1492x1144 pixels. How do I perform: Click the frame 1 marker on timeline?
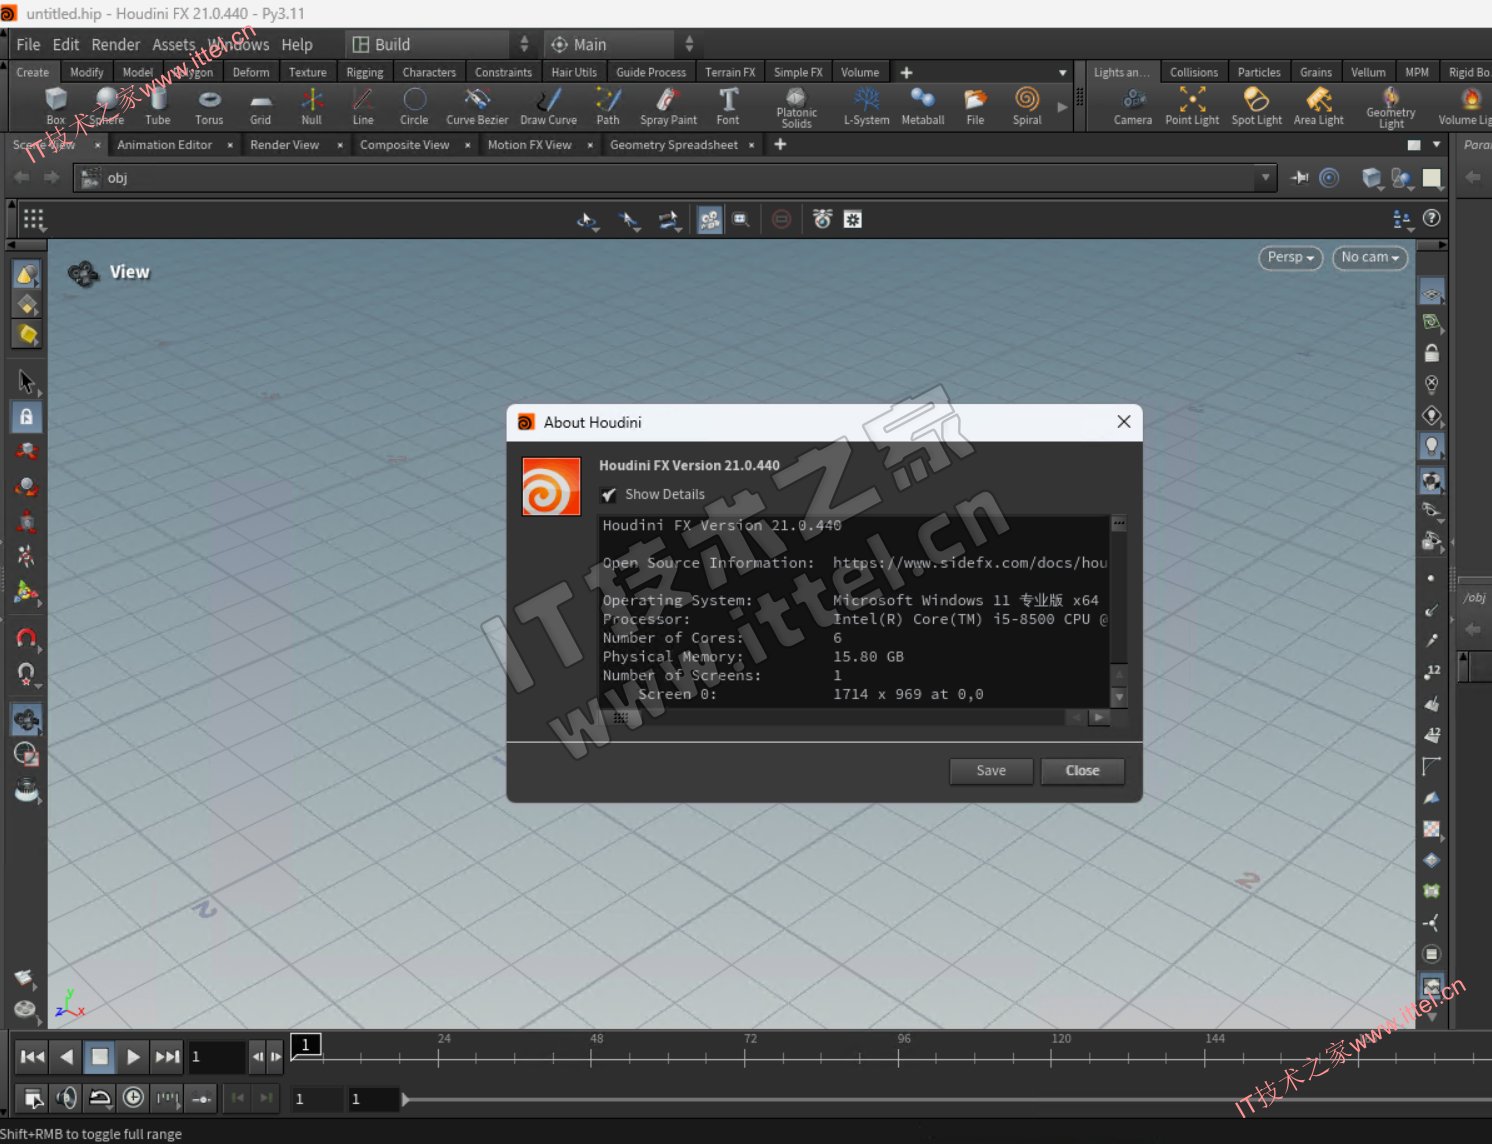point(306,1045)
